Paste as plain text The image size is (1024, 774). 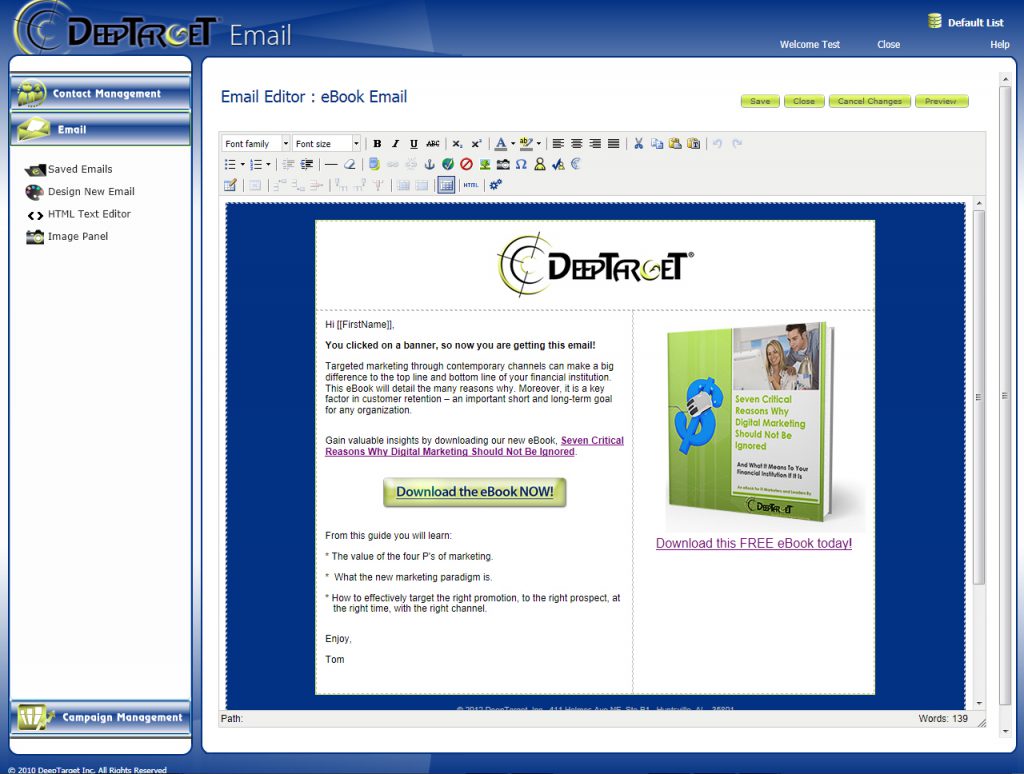694,144
